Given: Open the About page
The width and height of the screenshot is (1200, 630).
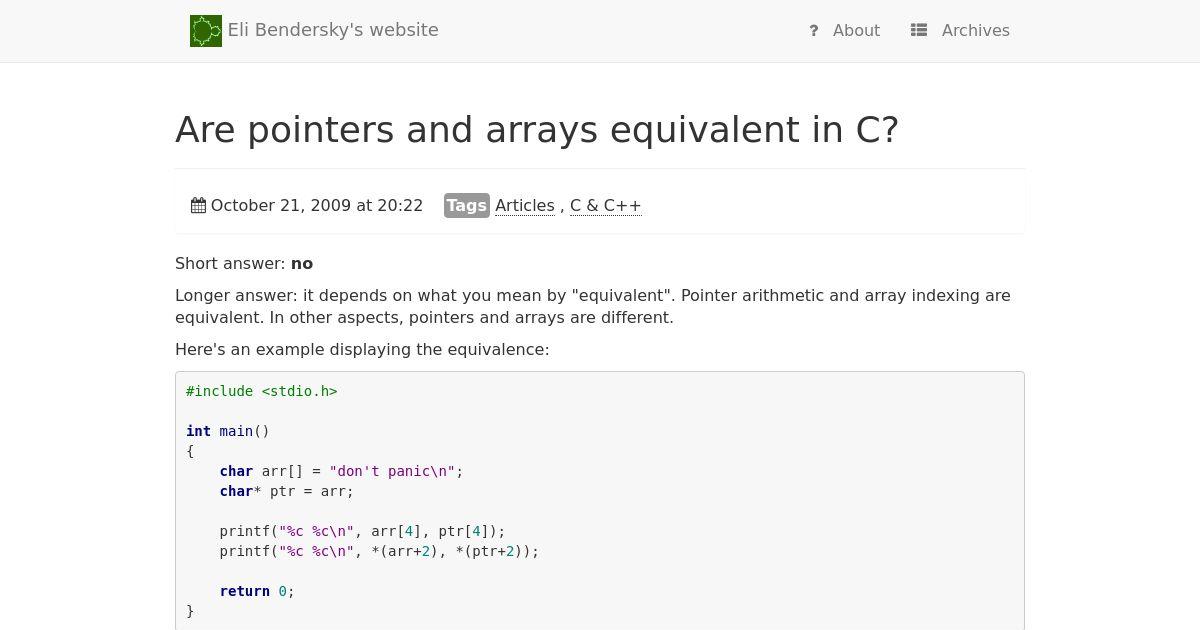Looking at the screenshot, I should tap(856, 31).
